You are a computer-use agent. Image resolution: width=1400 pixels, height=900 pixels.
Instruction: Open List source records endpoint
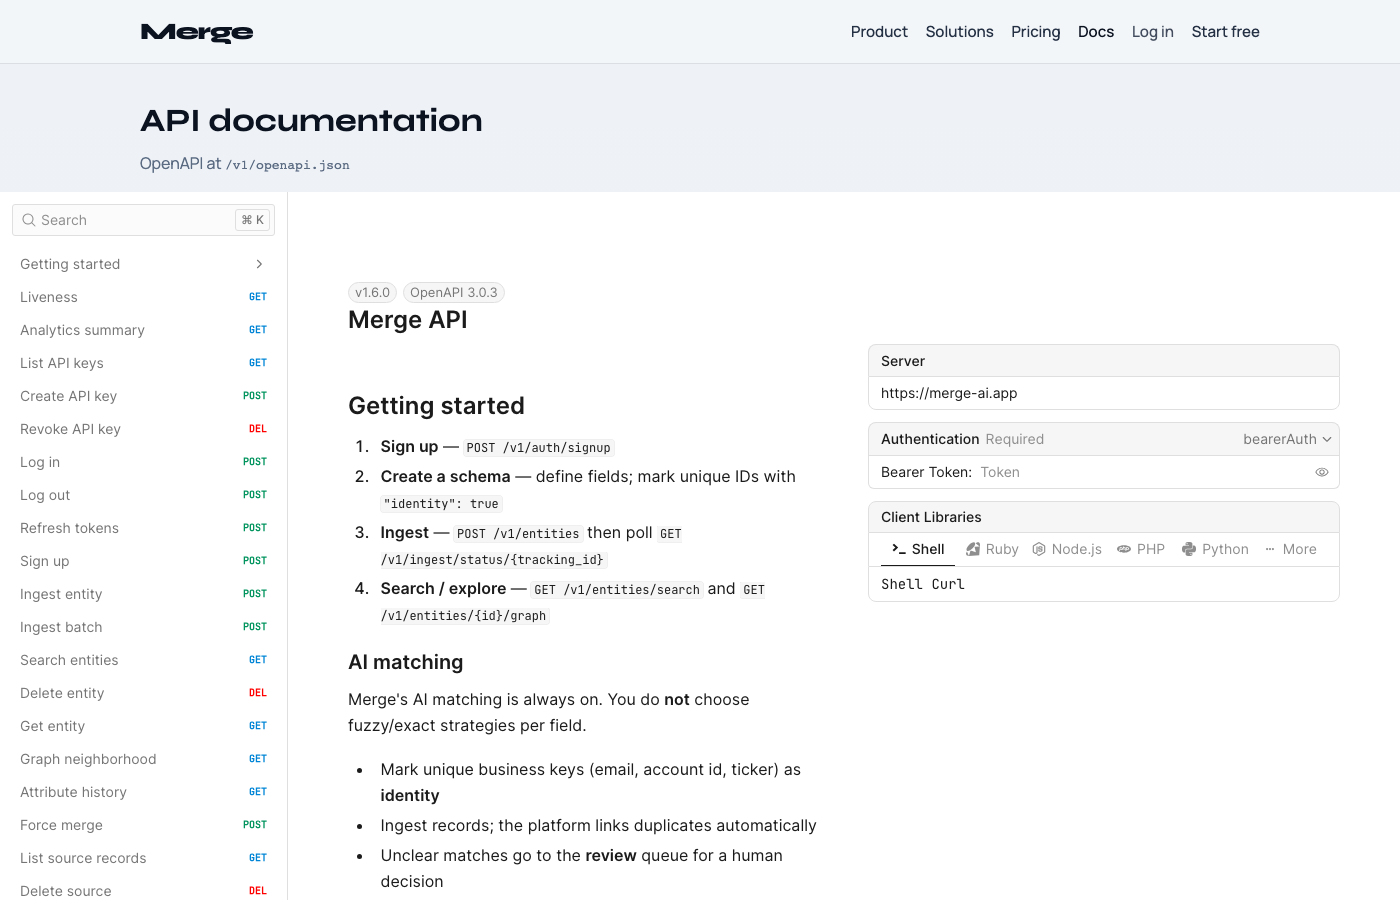point(143,858)
